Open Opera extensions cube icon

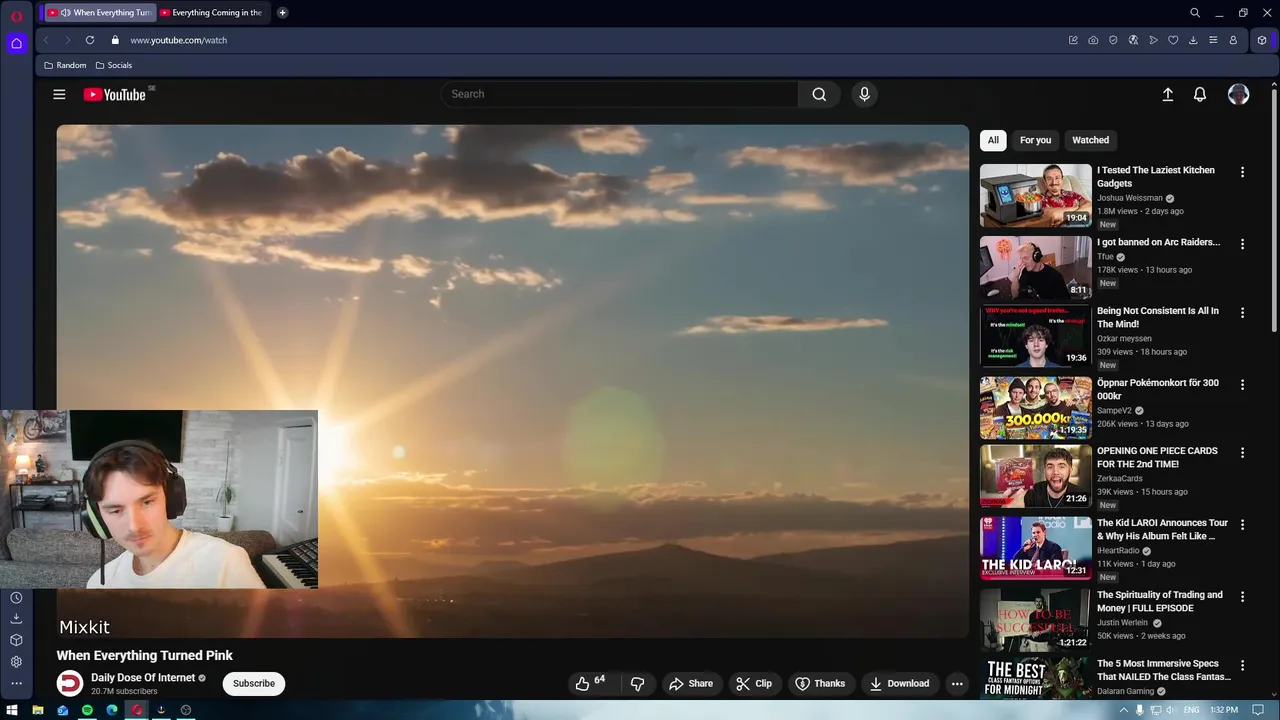pos(1262,40)
